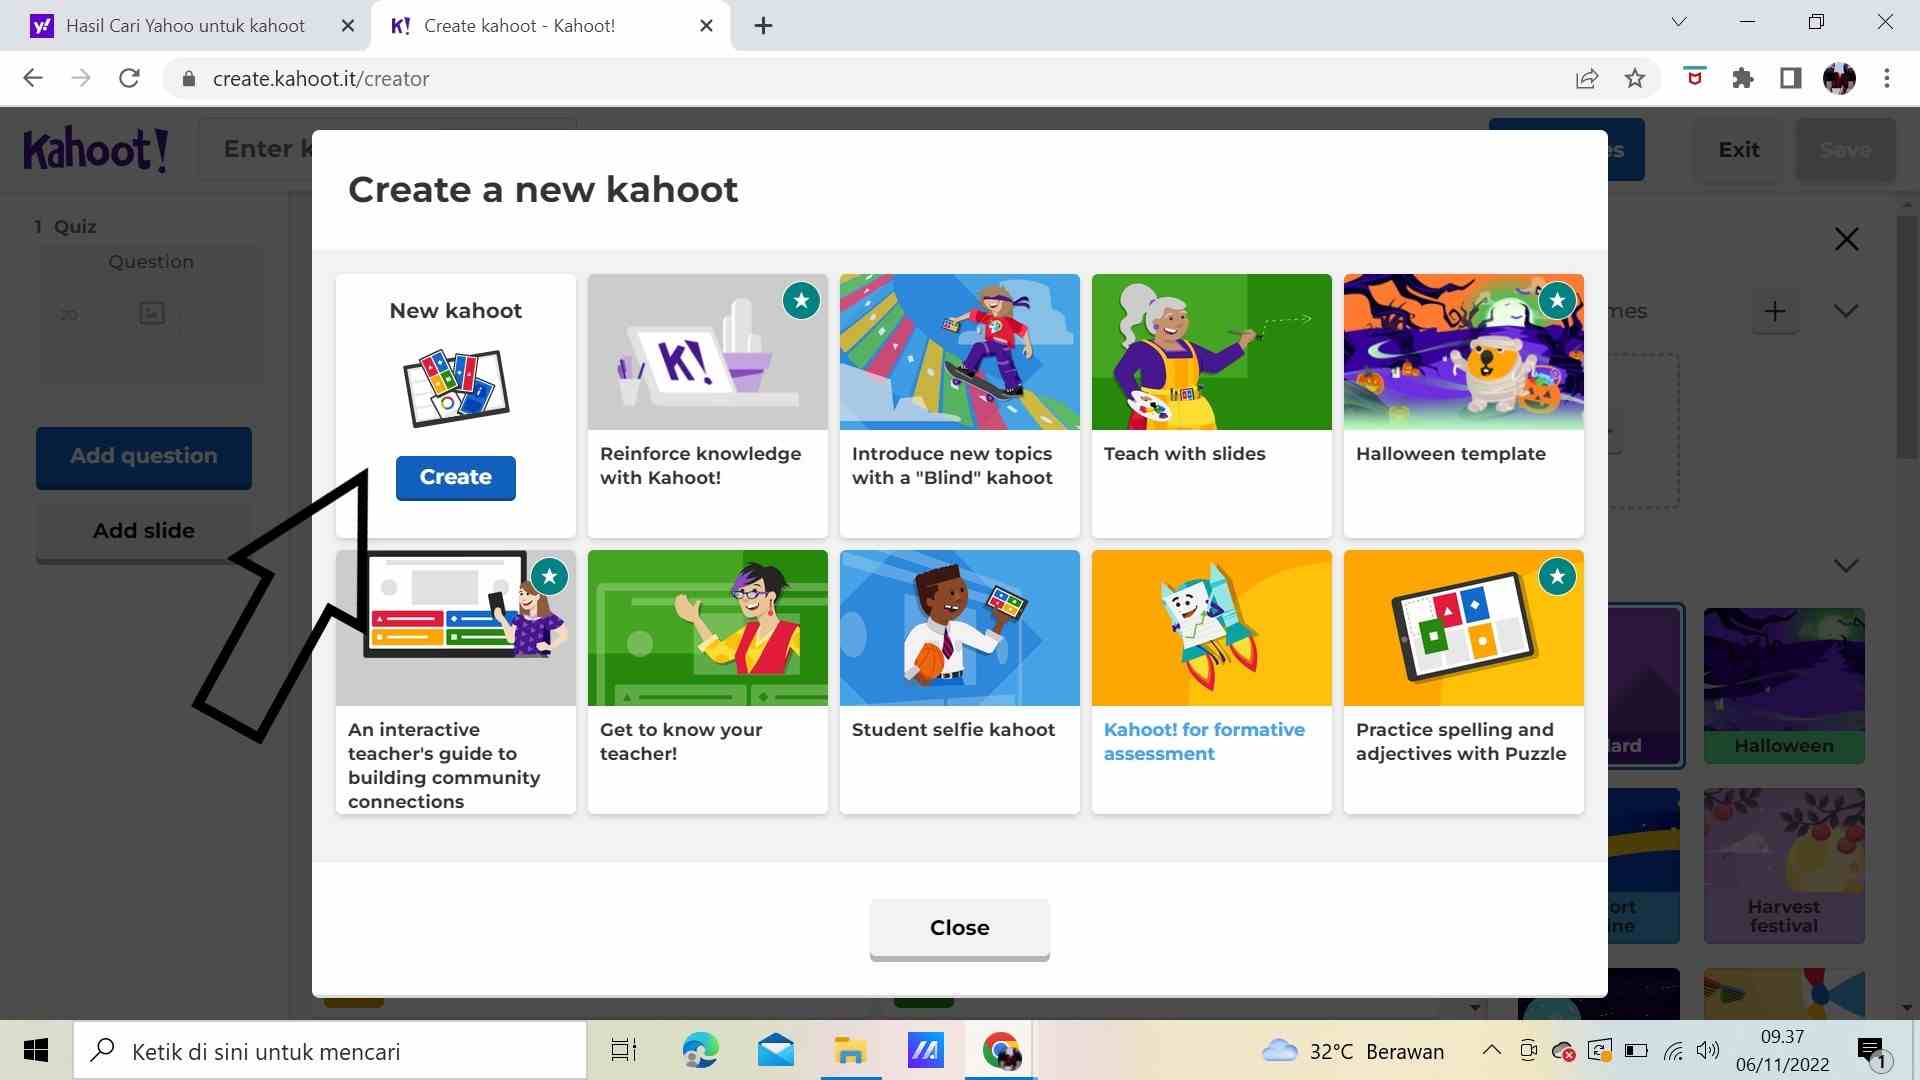The height and width of the screenshot is (1080, 1920).
Task: Select the Halloween theme thumbnail
Action: click(x=1784, y=685)
